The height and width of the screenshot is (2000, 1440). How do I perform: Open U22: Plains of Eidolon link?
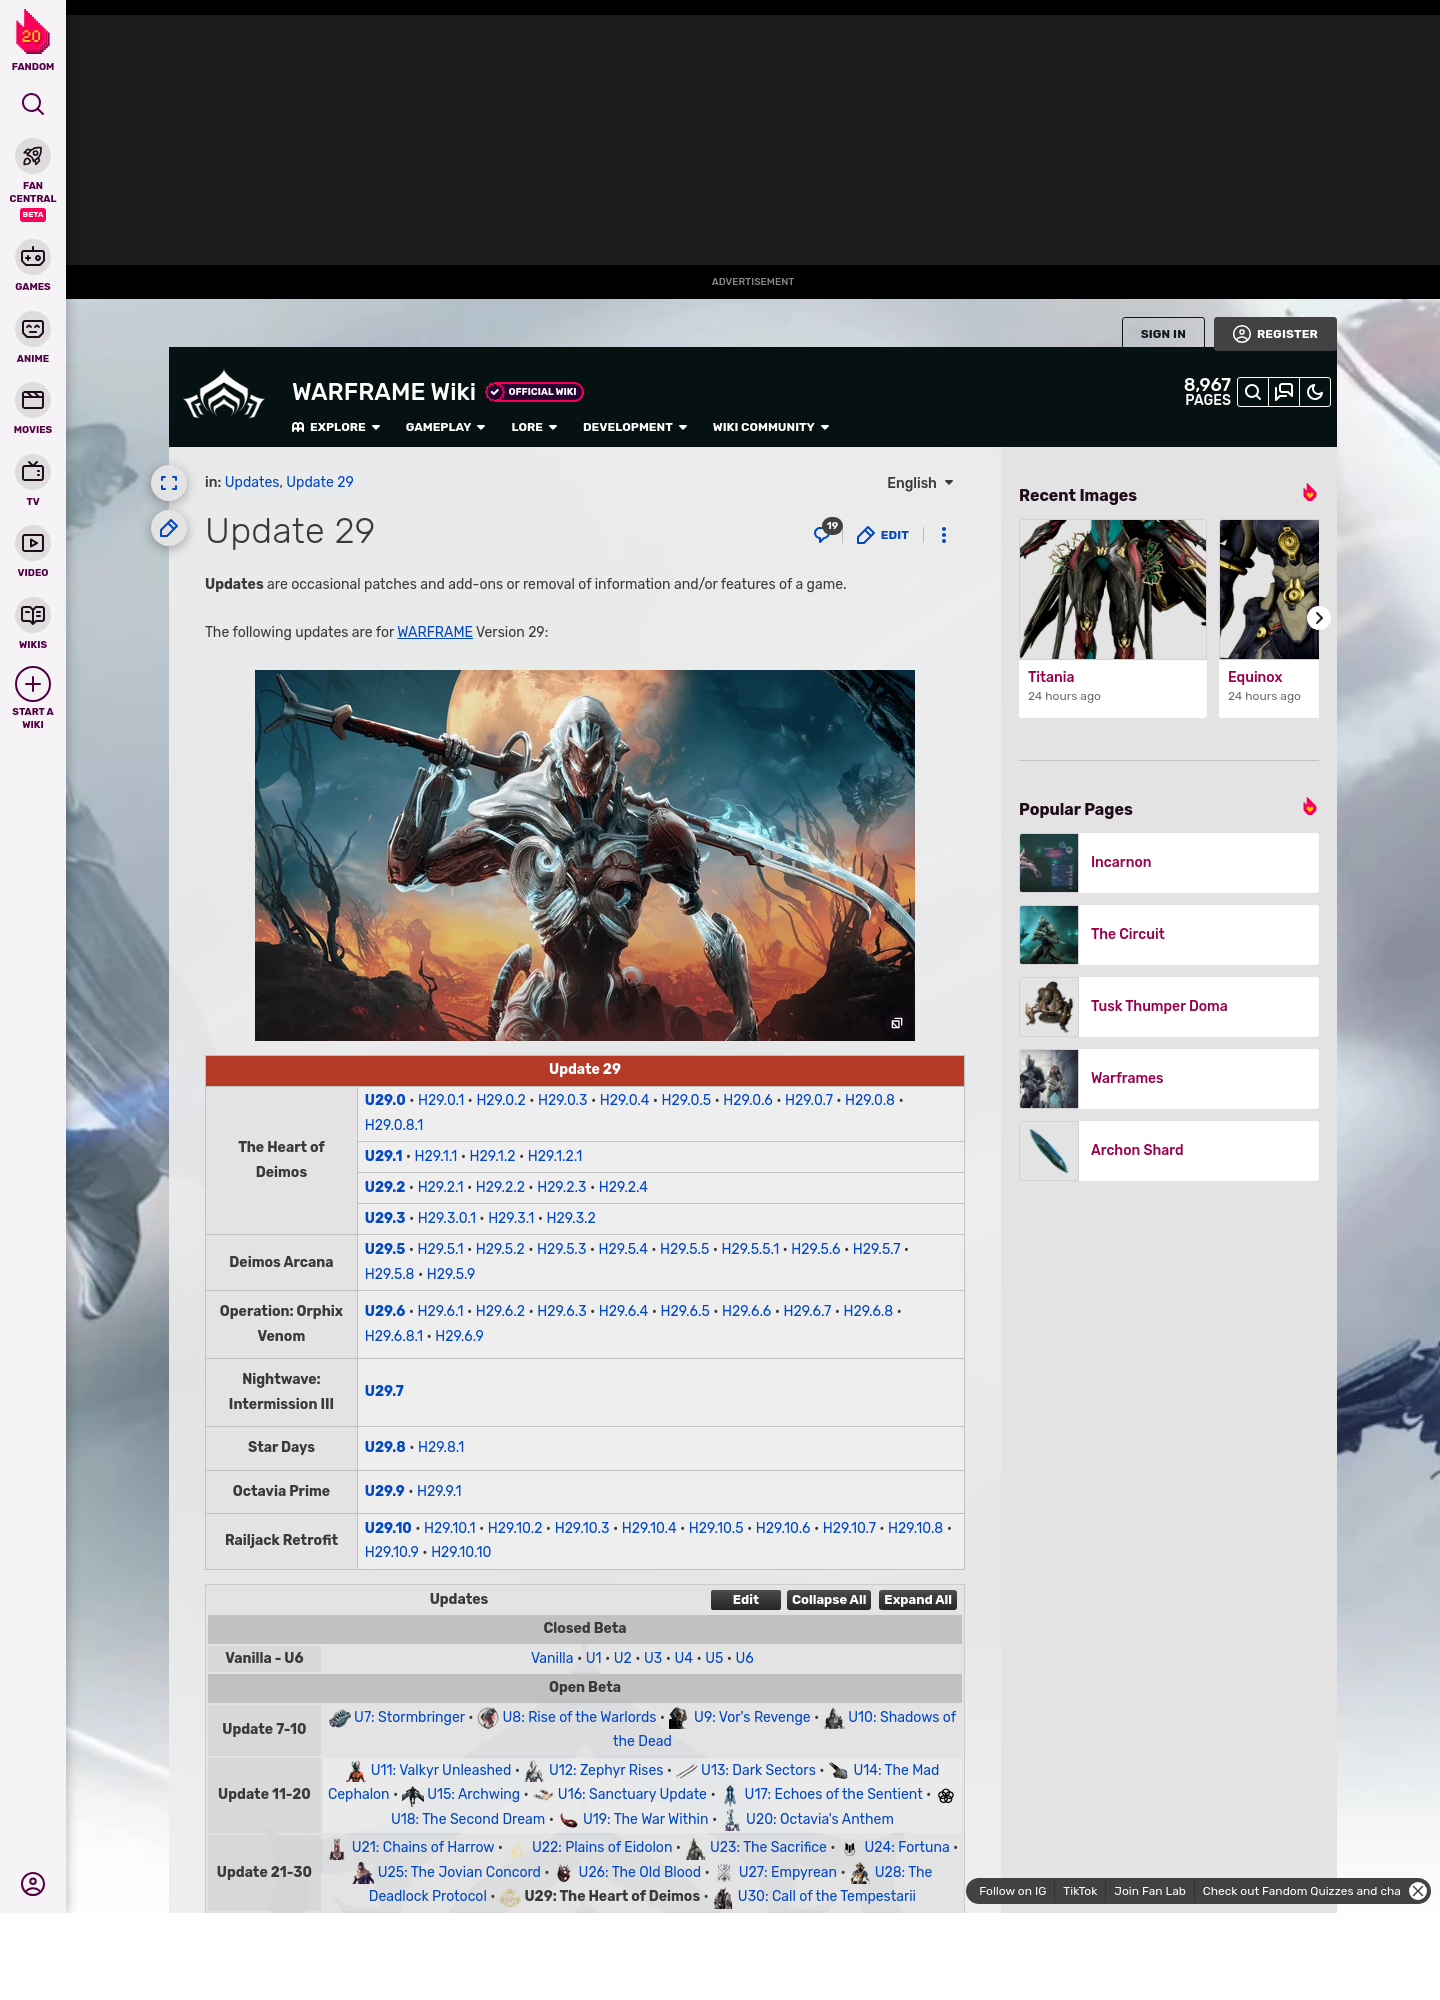(602, 1847)
